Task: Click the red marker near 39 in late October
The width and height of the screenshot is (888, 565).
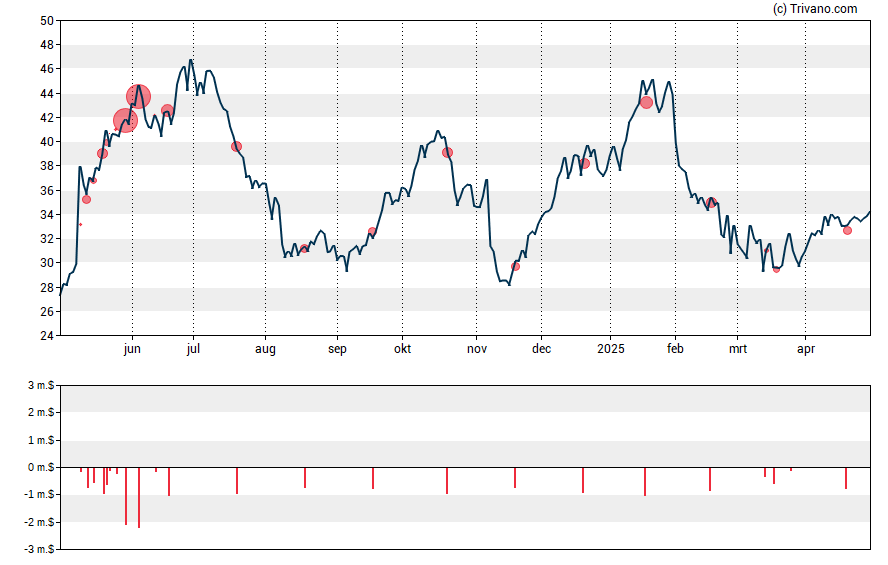Action: coord(447,152)
